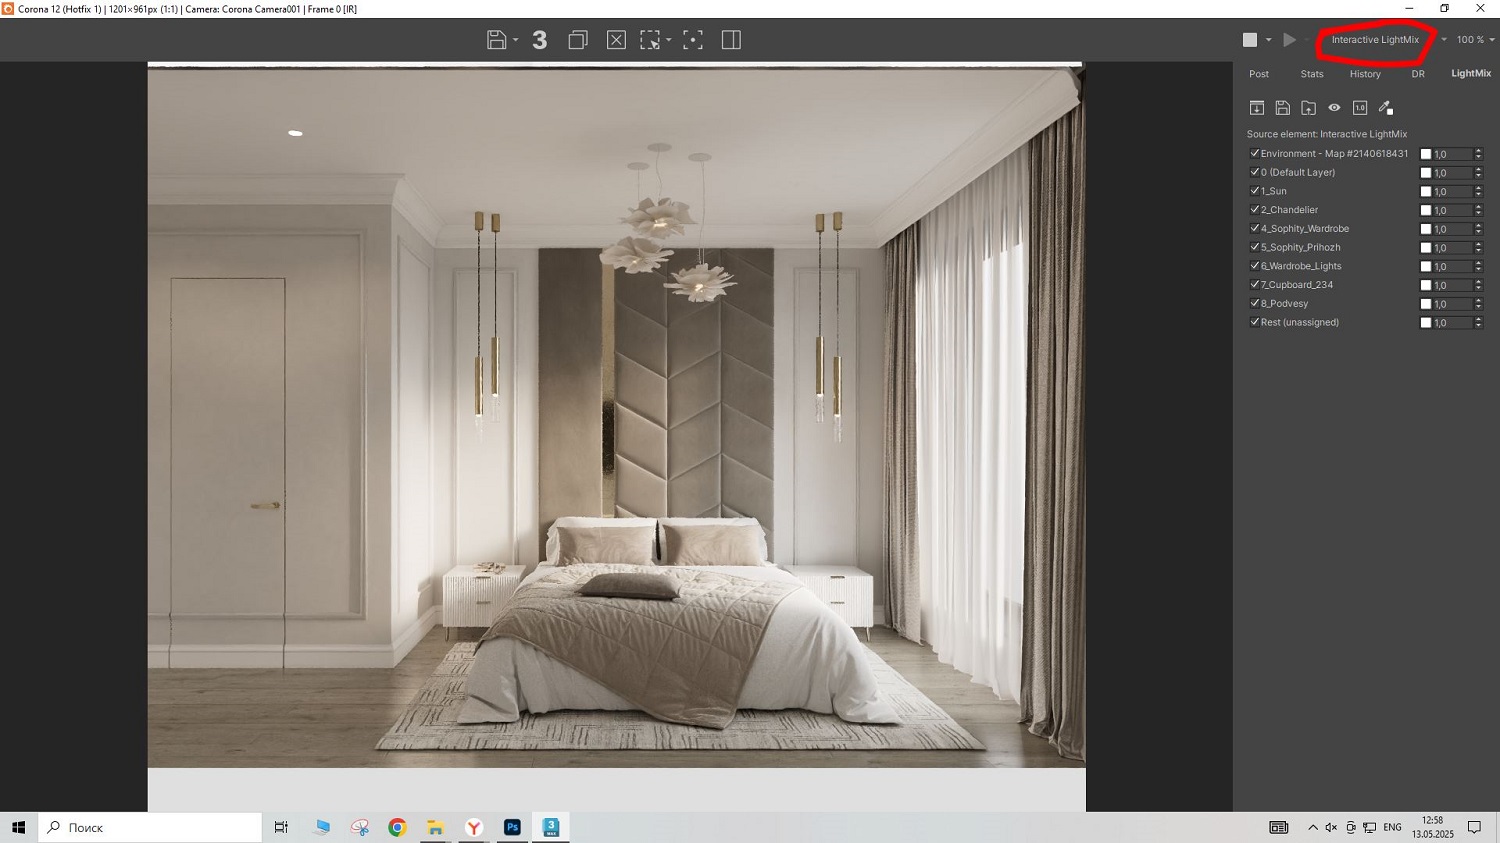Toggle the Rest (unassigned) checkbox
This screenshot has height=843, width=1500.
click(1254, 322)
